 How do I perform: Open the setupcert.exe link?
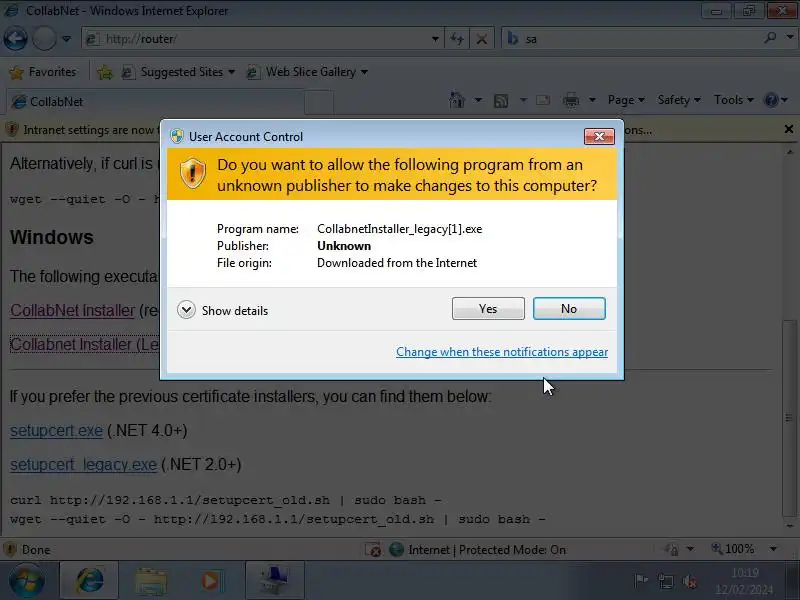coord(57,431)
